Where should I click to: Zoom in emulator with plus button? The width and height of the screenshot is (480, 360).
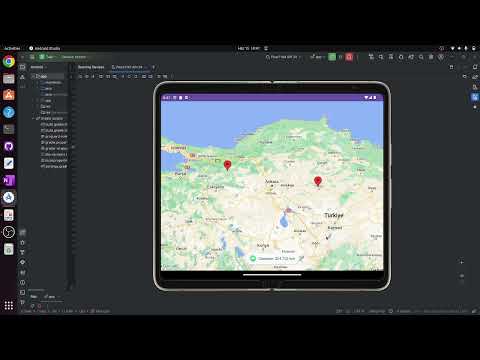click(x=462, y=262)
